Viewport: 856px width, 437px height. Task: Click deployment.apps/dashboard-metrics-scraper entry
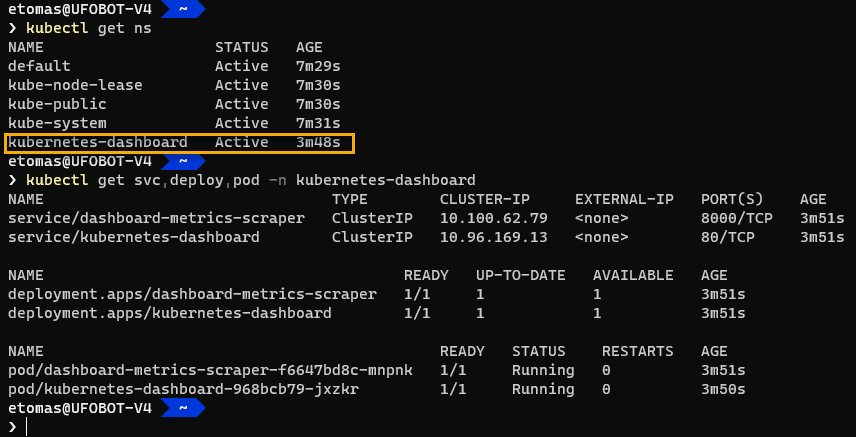click(192, 294)
